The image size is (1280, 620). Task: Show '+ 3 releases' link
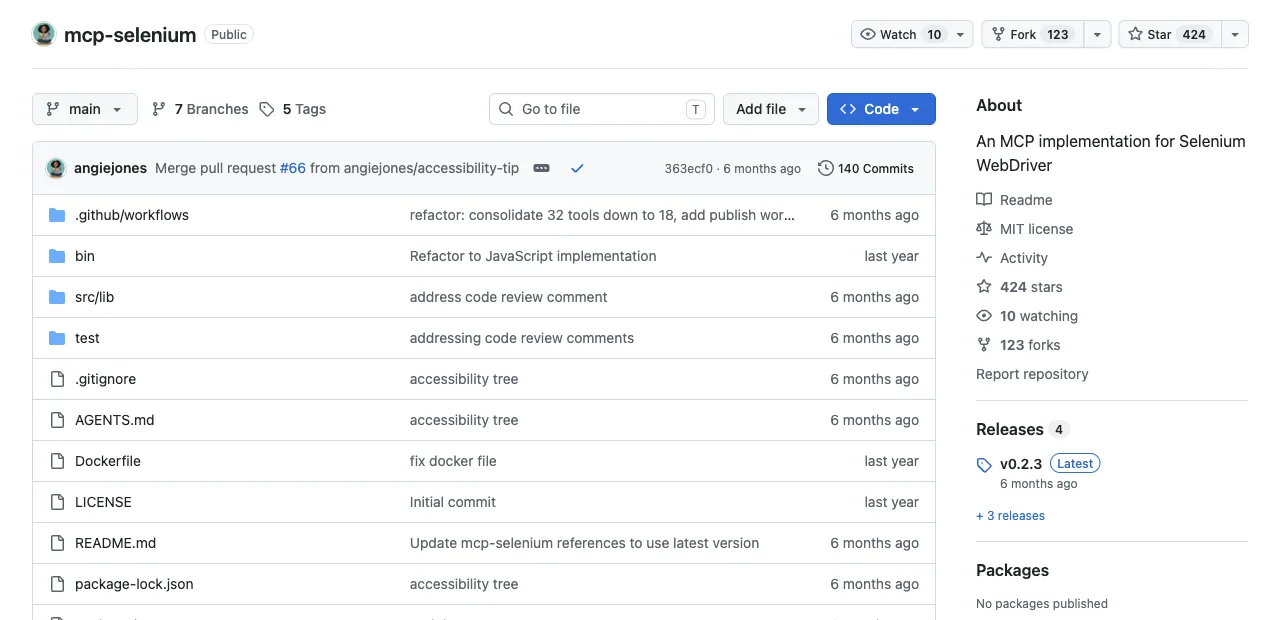(x=1010, y=516)
